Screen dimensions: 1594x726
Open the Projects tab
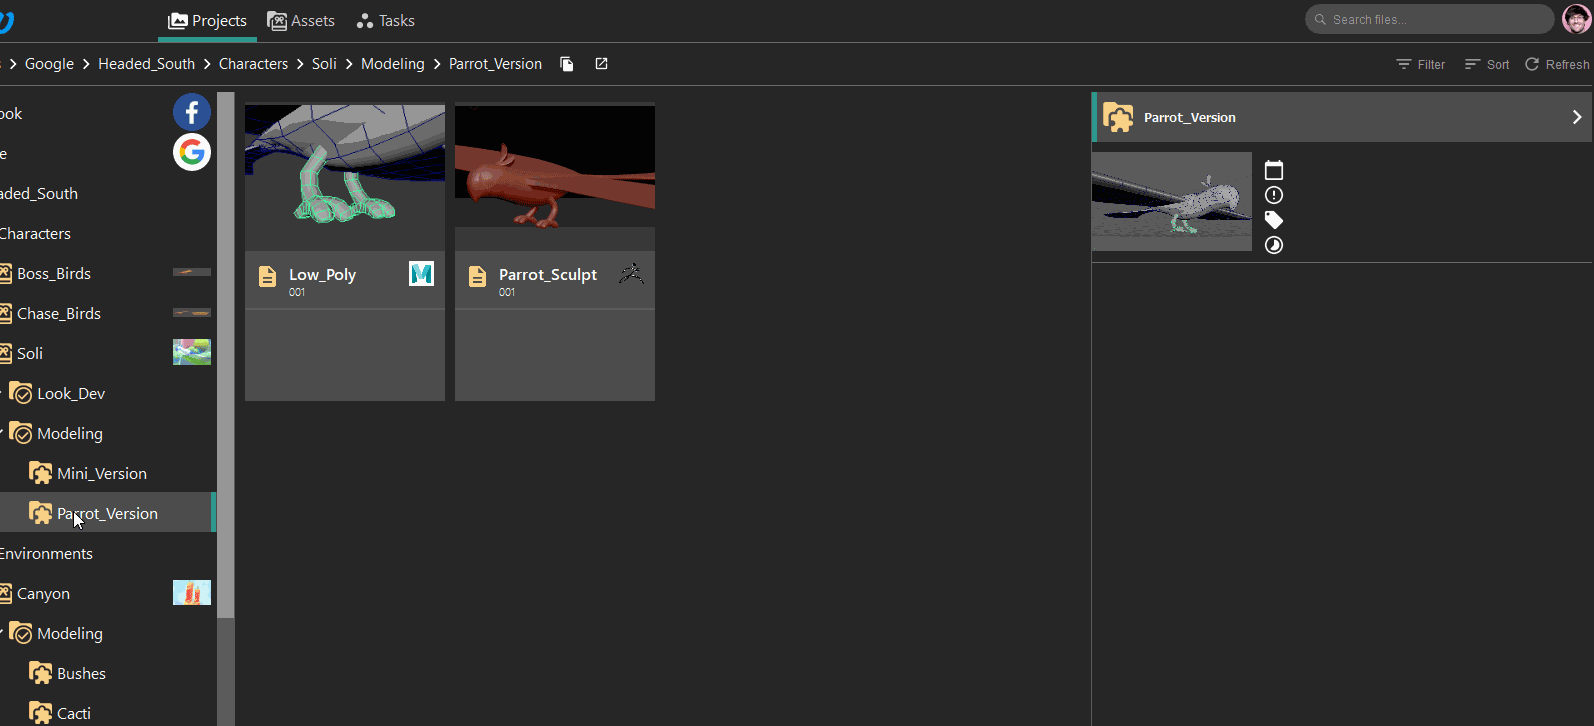207,20
